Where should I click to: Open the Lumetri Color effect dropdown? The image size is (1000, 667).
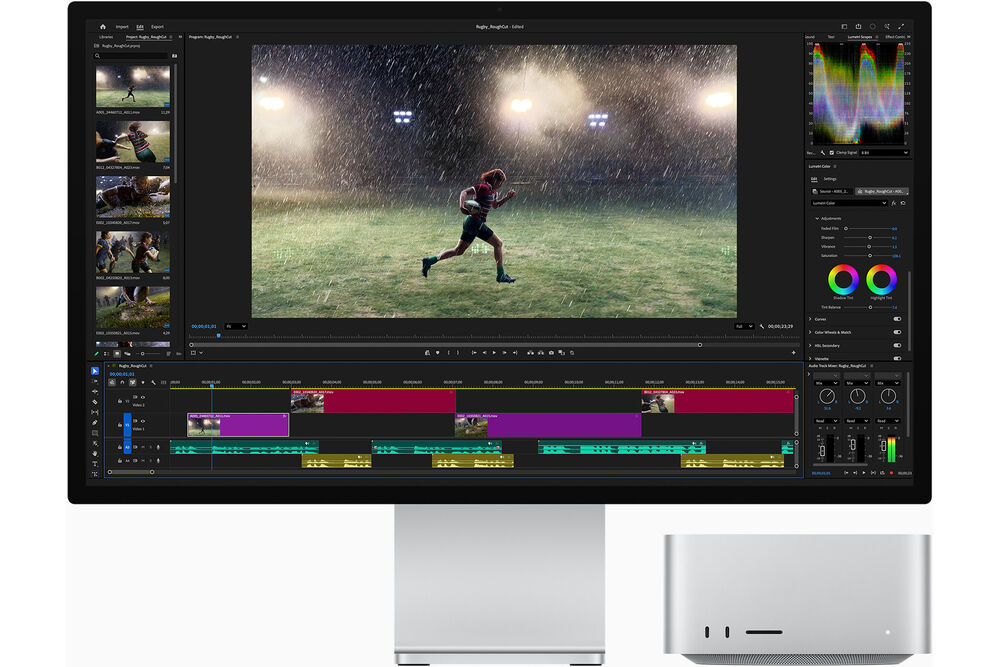click(849, 203)
